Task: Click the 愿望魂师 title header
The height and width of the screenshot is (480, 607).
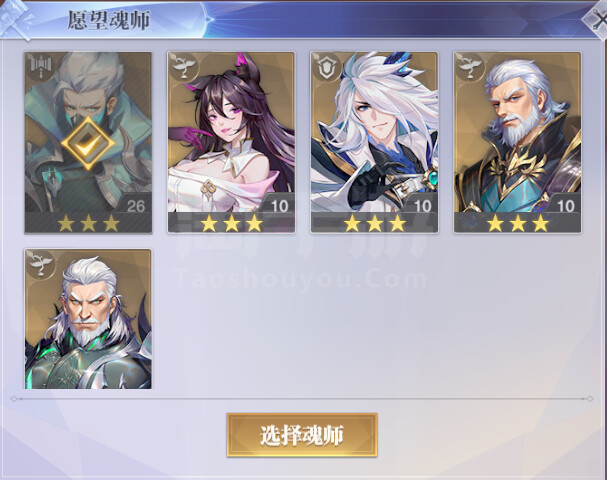Action: [108, 20]
